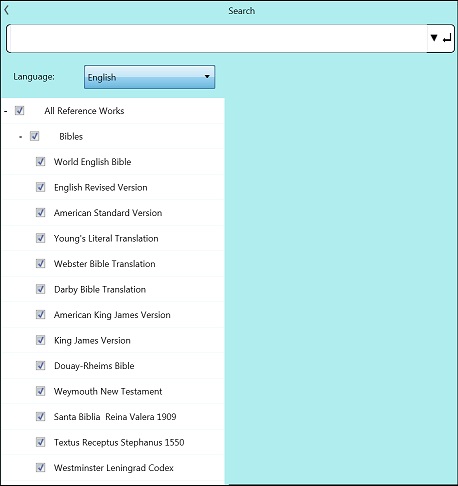Viewport: 458px width, 486px height.
Task: Uncheck the Westminster Leningrad Codex checkbox
Action: [40, 468]
